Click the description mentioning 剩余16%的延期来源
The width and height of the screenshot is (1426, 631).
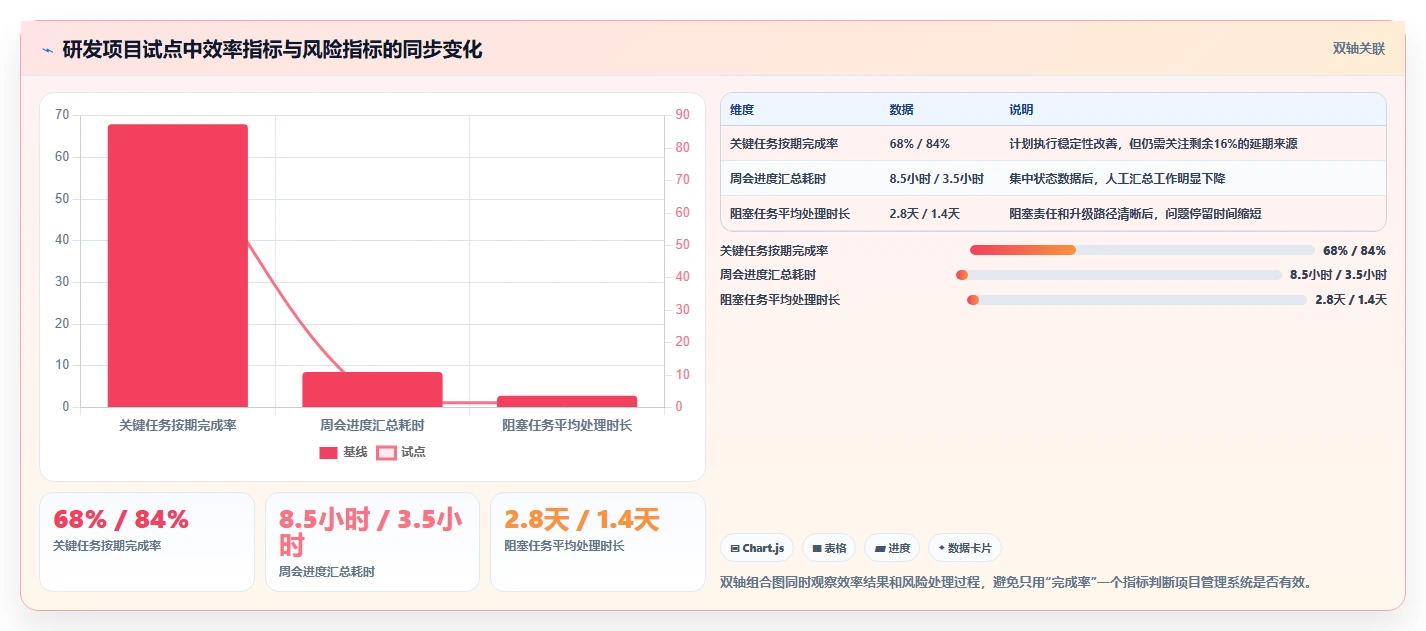click(1153, 144)
